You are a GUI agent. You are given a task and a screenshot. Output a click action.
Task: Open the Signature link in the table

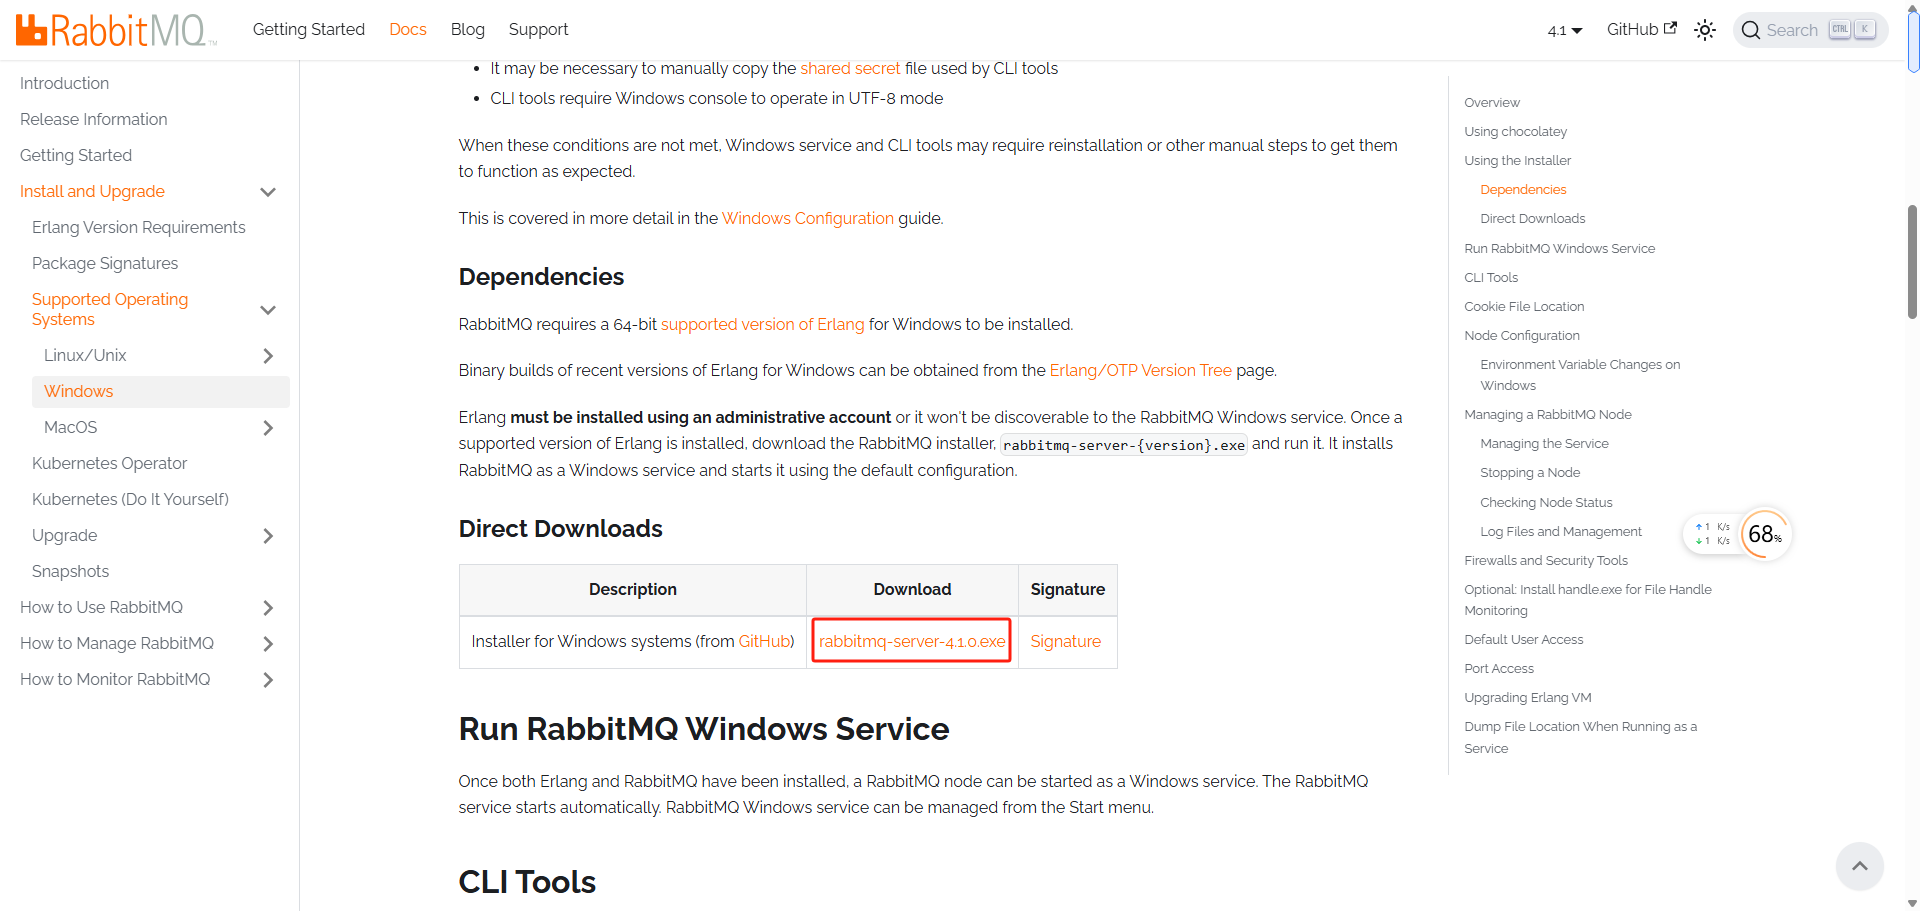[1065, 641]
